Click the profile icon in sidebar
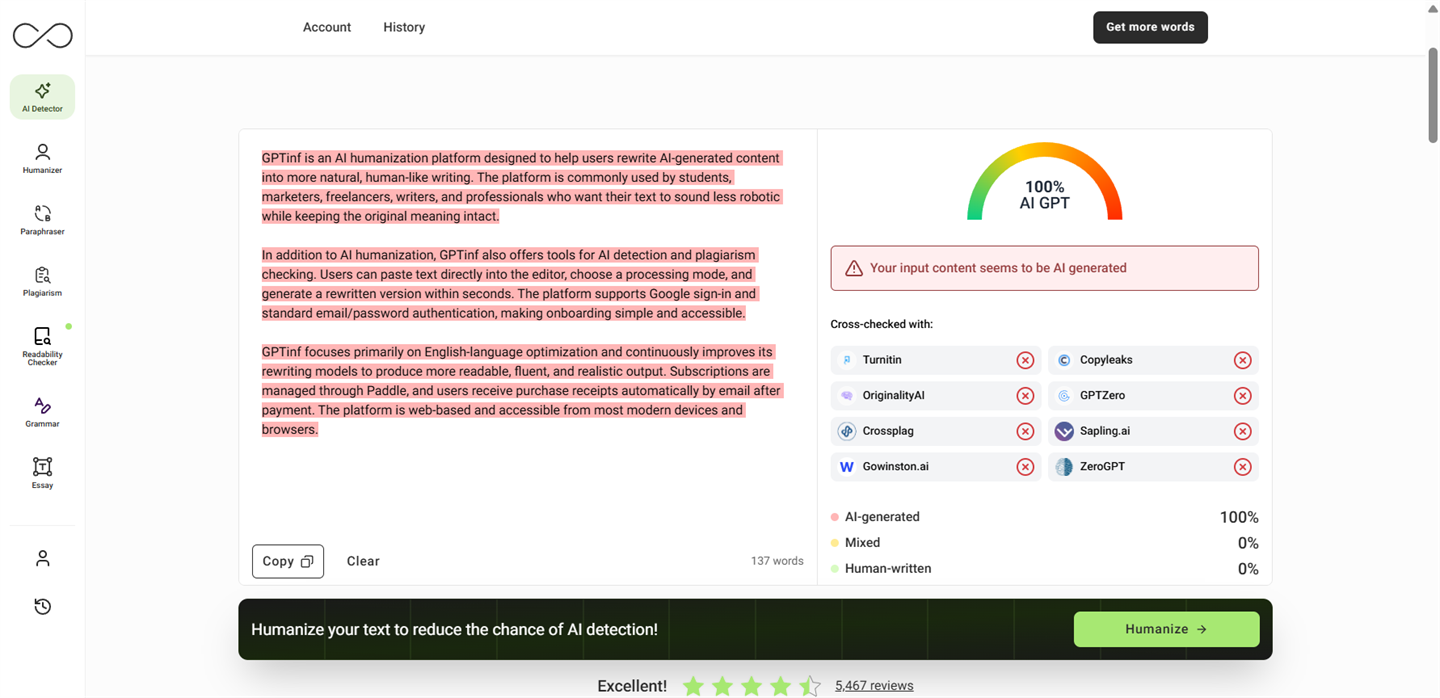This screenshot has width=1440, height=698. pos(42,558)
